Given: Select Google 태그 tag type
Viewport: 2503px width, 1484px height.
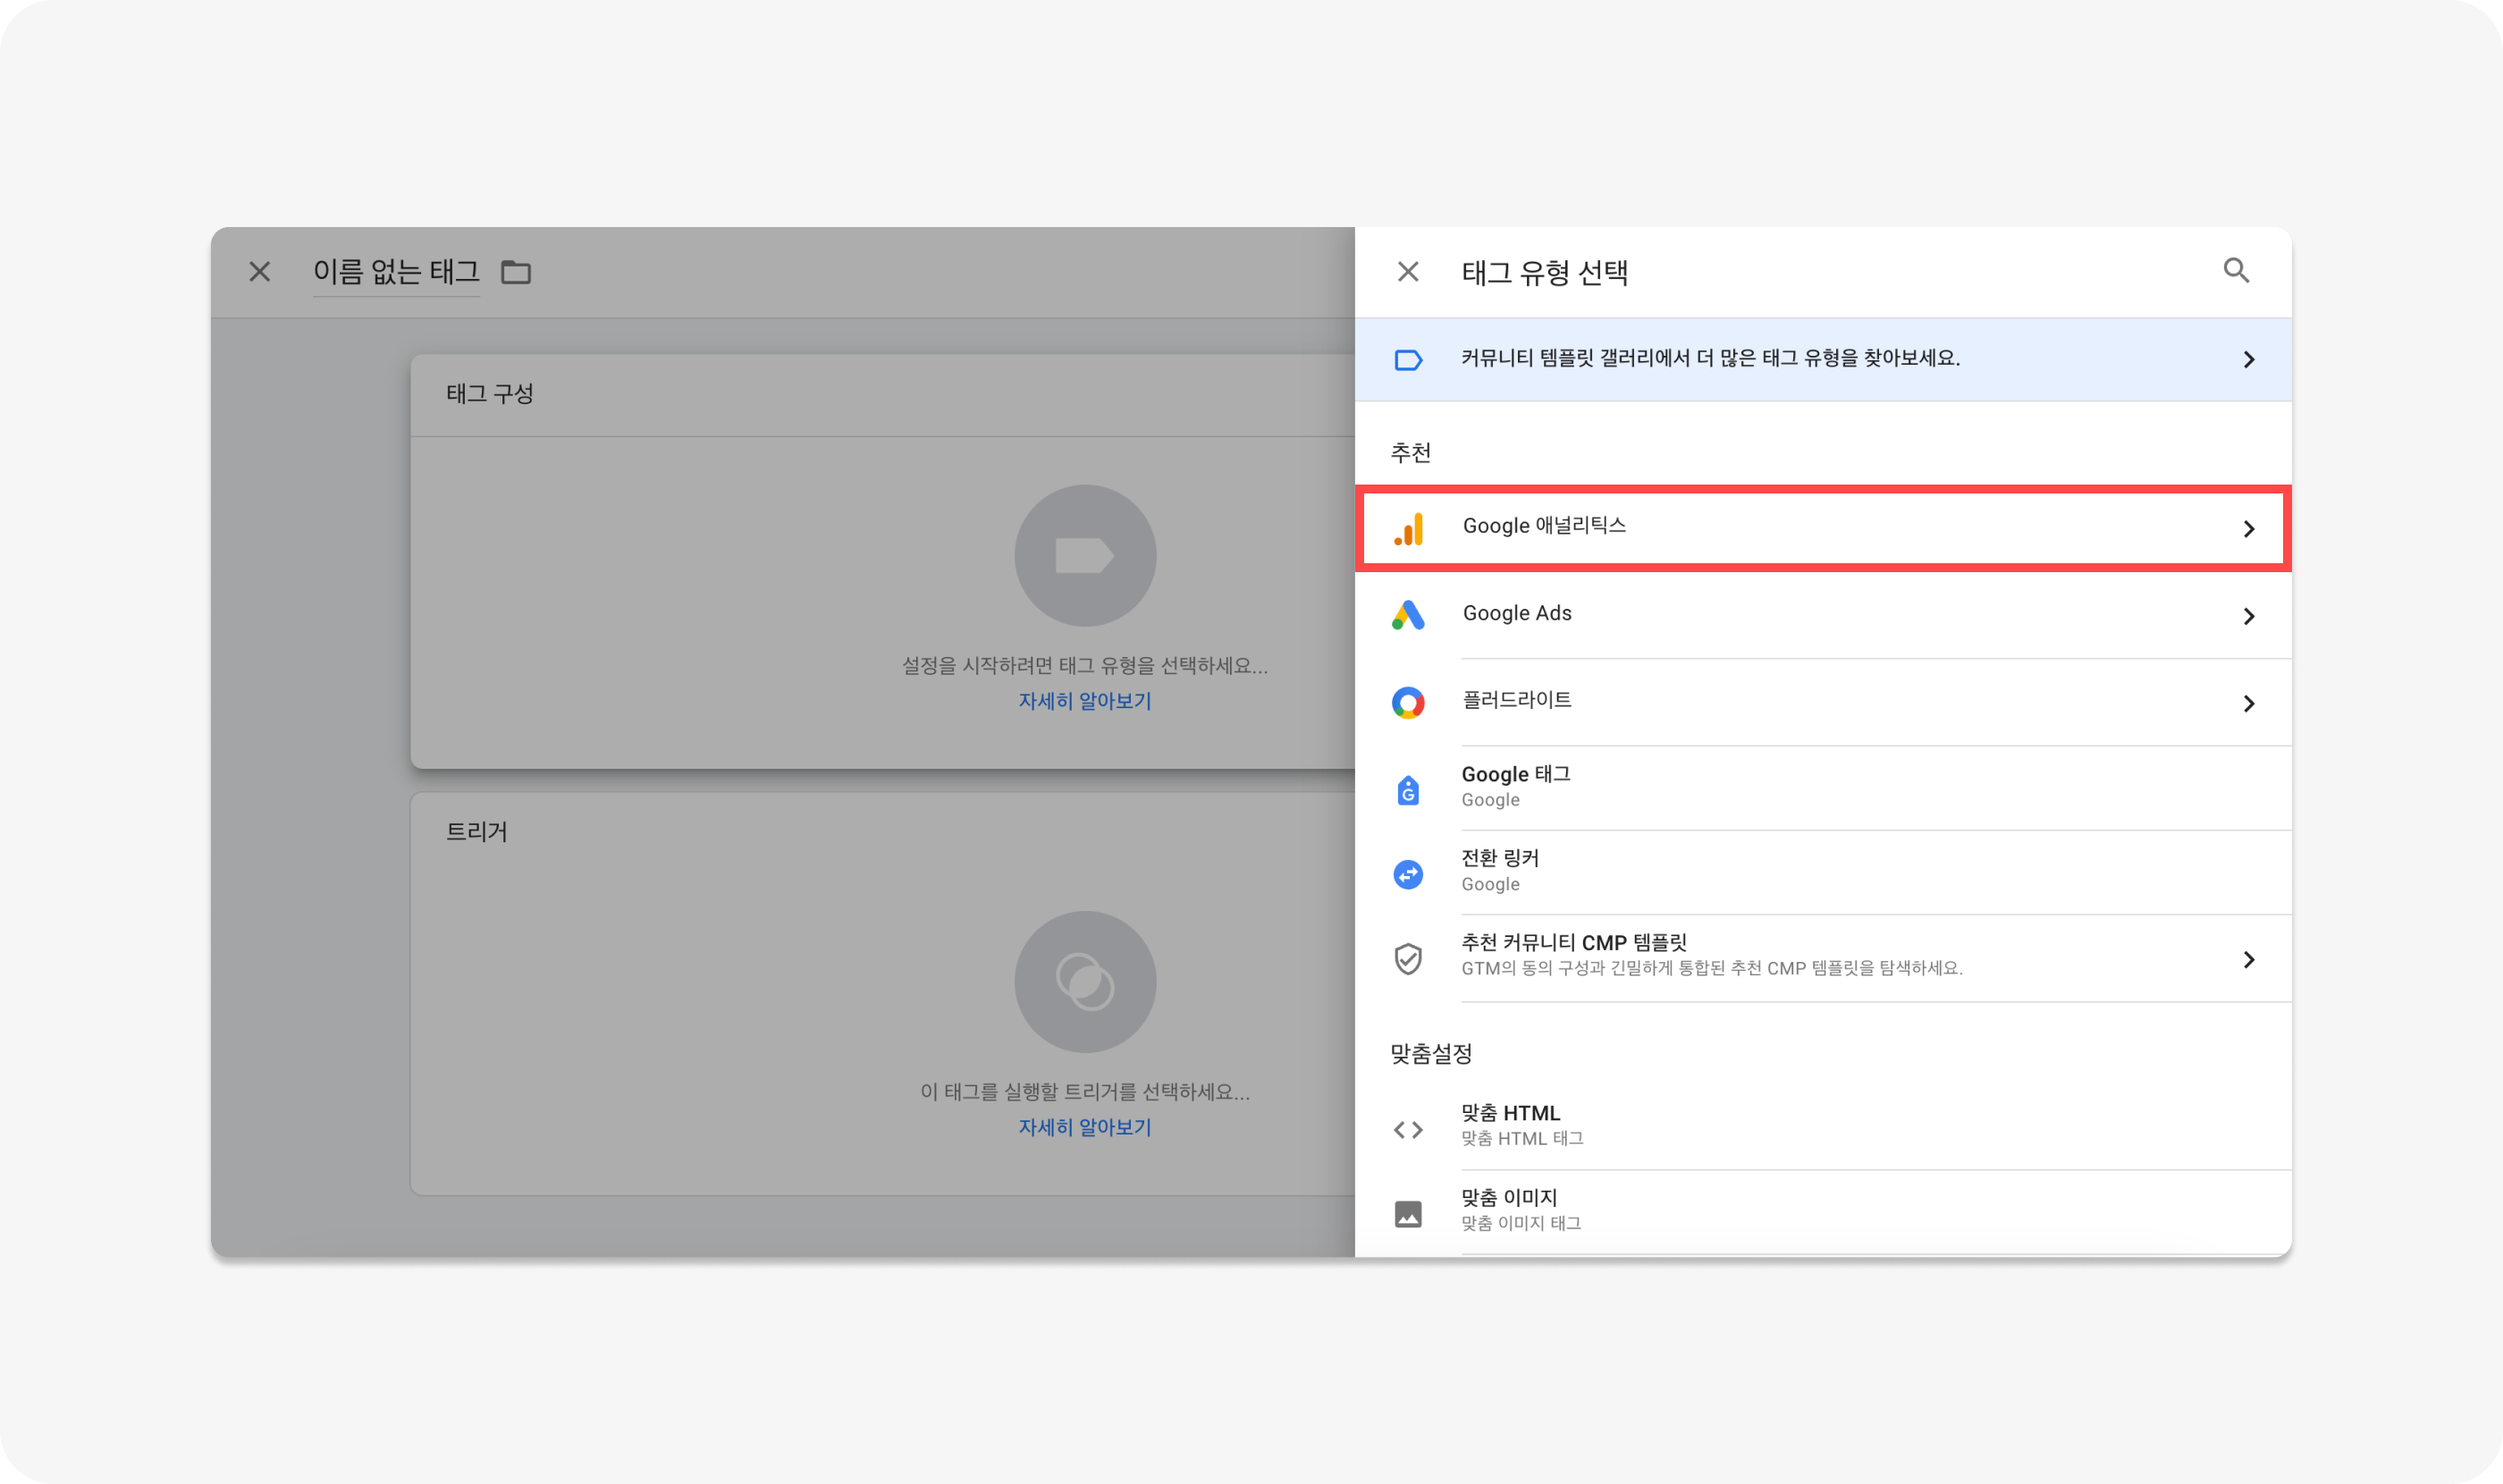Looking at the screenshot, I should (1822, 788).
